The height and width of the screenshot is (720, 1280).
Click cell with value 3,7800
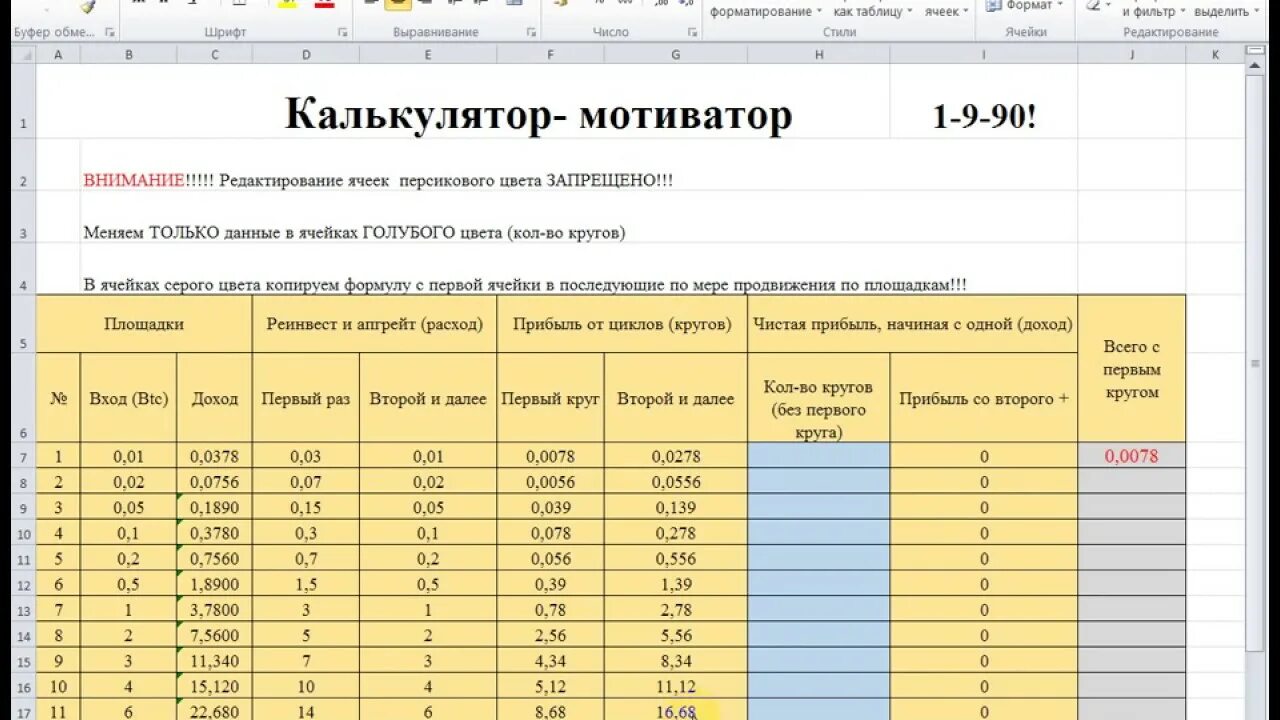pyautogui.click(x=215, y=610)
